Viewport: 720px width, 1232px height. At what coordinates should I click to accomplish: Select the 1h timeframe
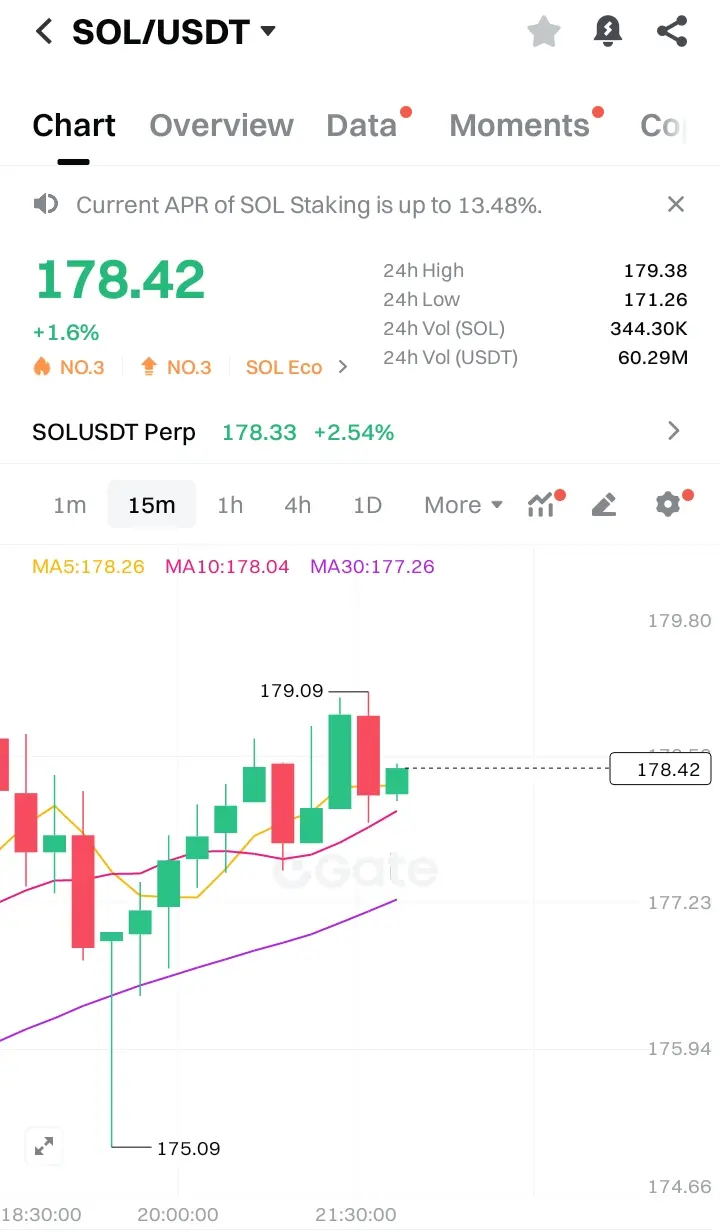click(x=230, y=505)
